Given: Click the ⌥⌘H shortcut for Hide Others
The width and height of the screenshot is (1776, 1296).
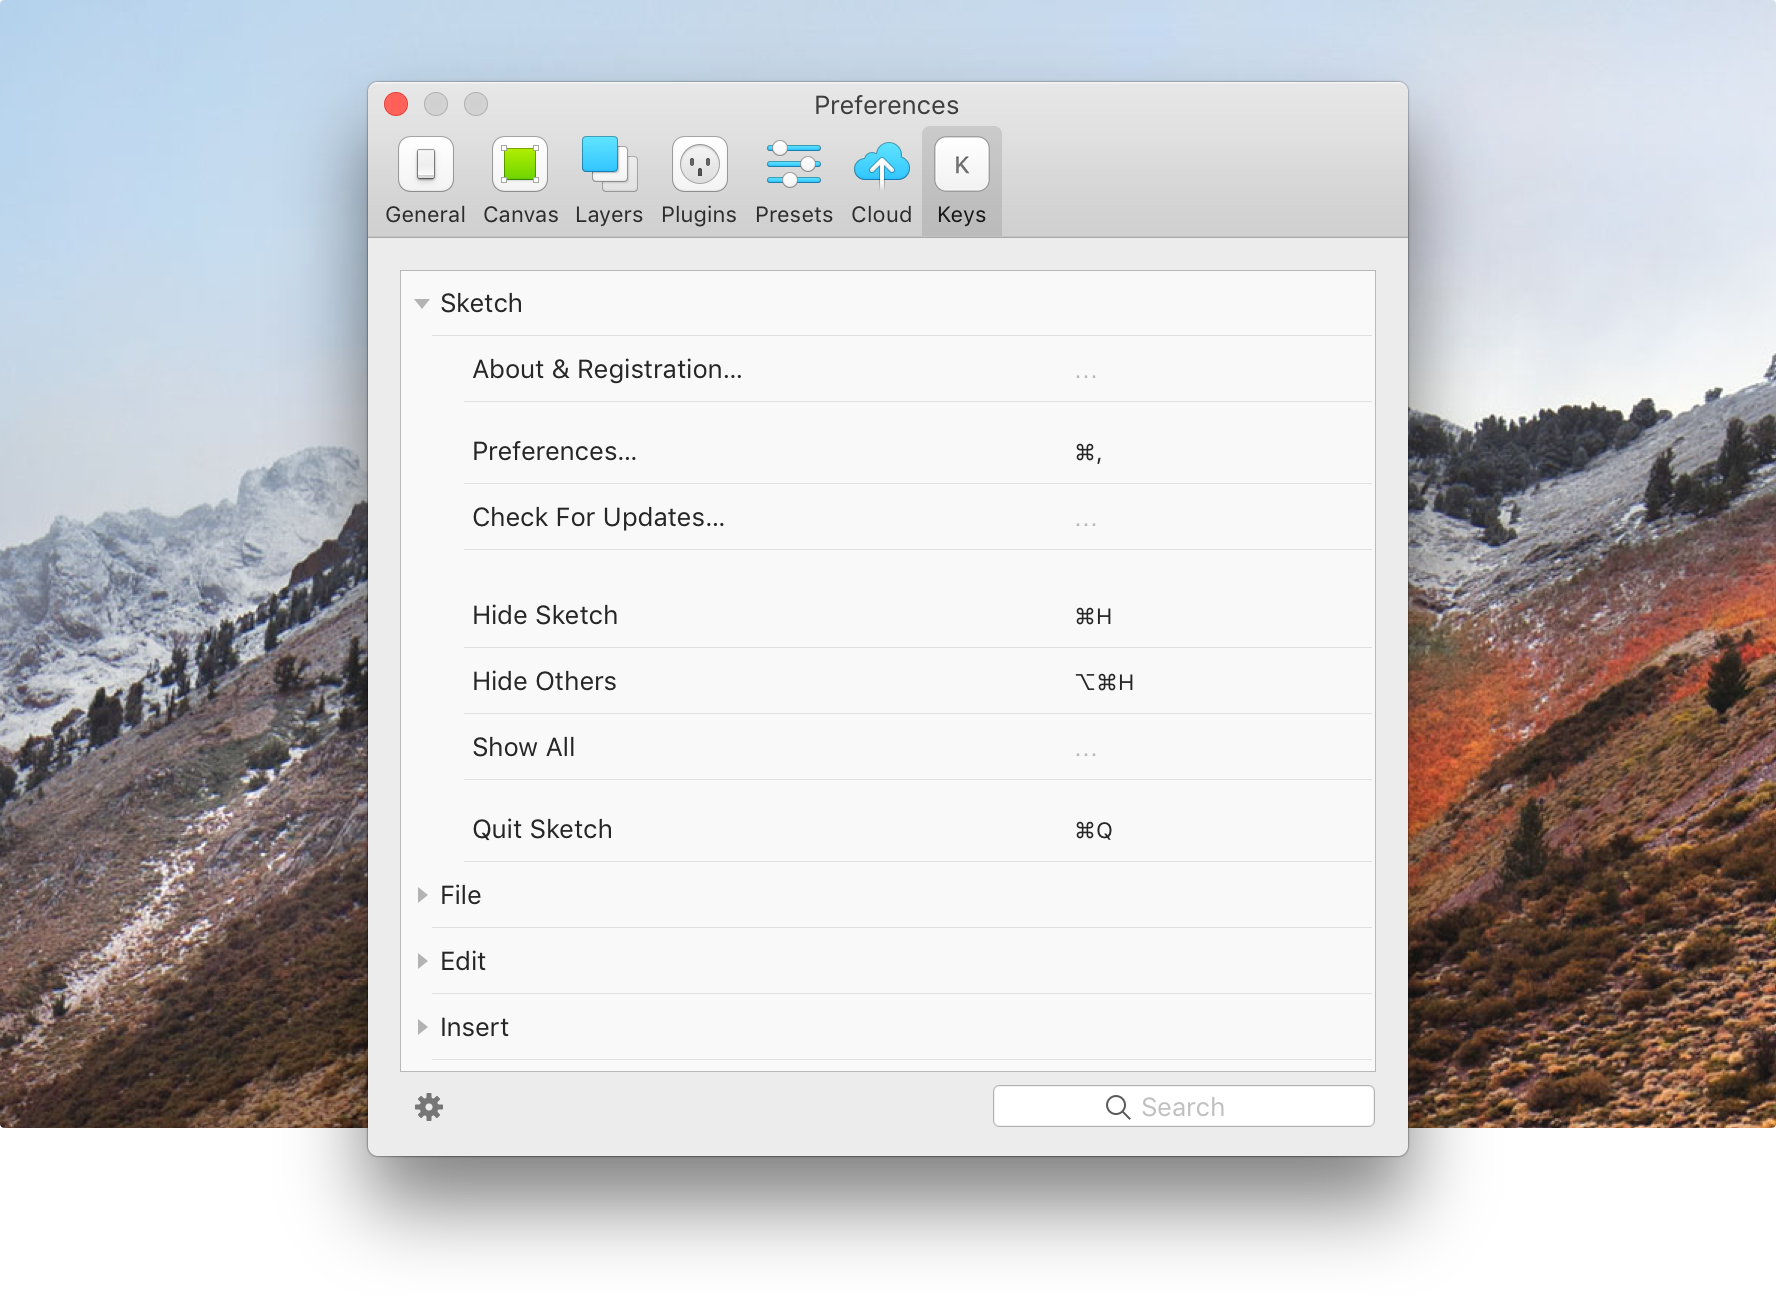Looking at the screenshot, I should click(x=1104, y=682).
